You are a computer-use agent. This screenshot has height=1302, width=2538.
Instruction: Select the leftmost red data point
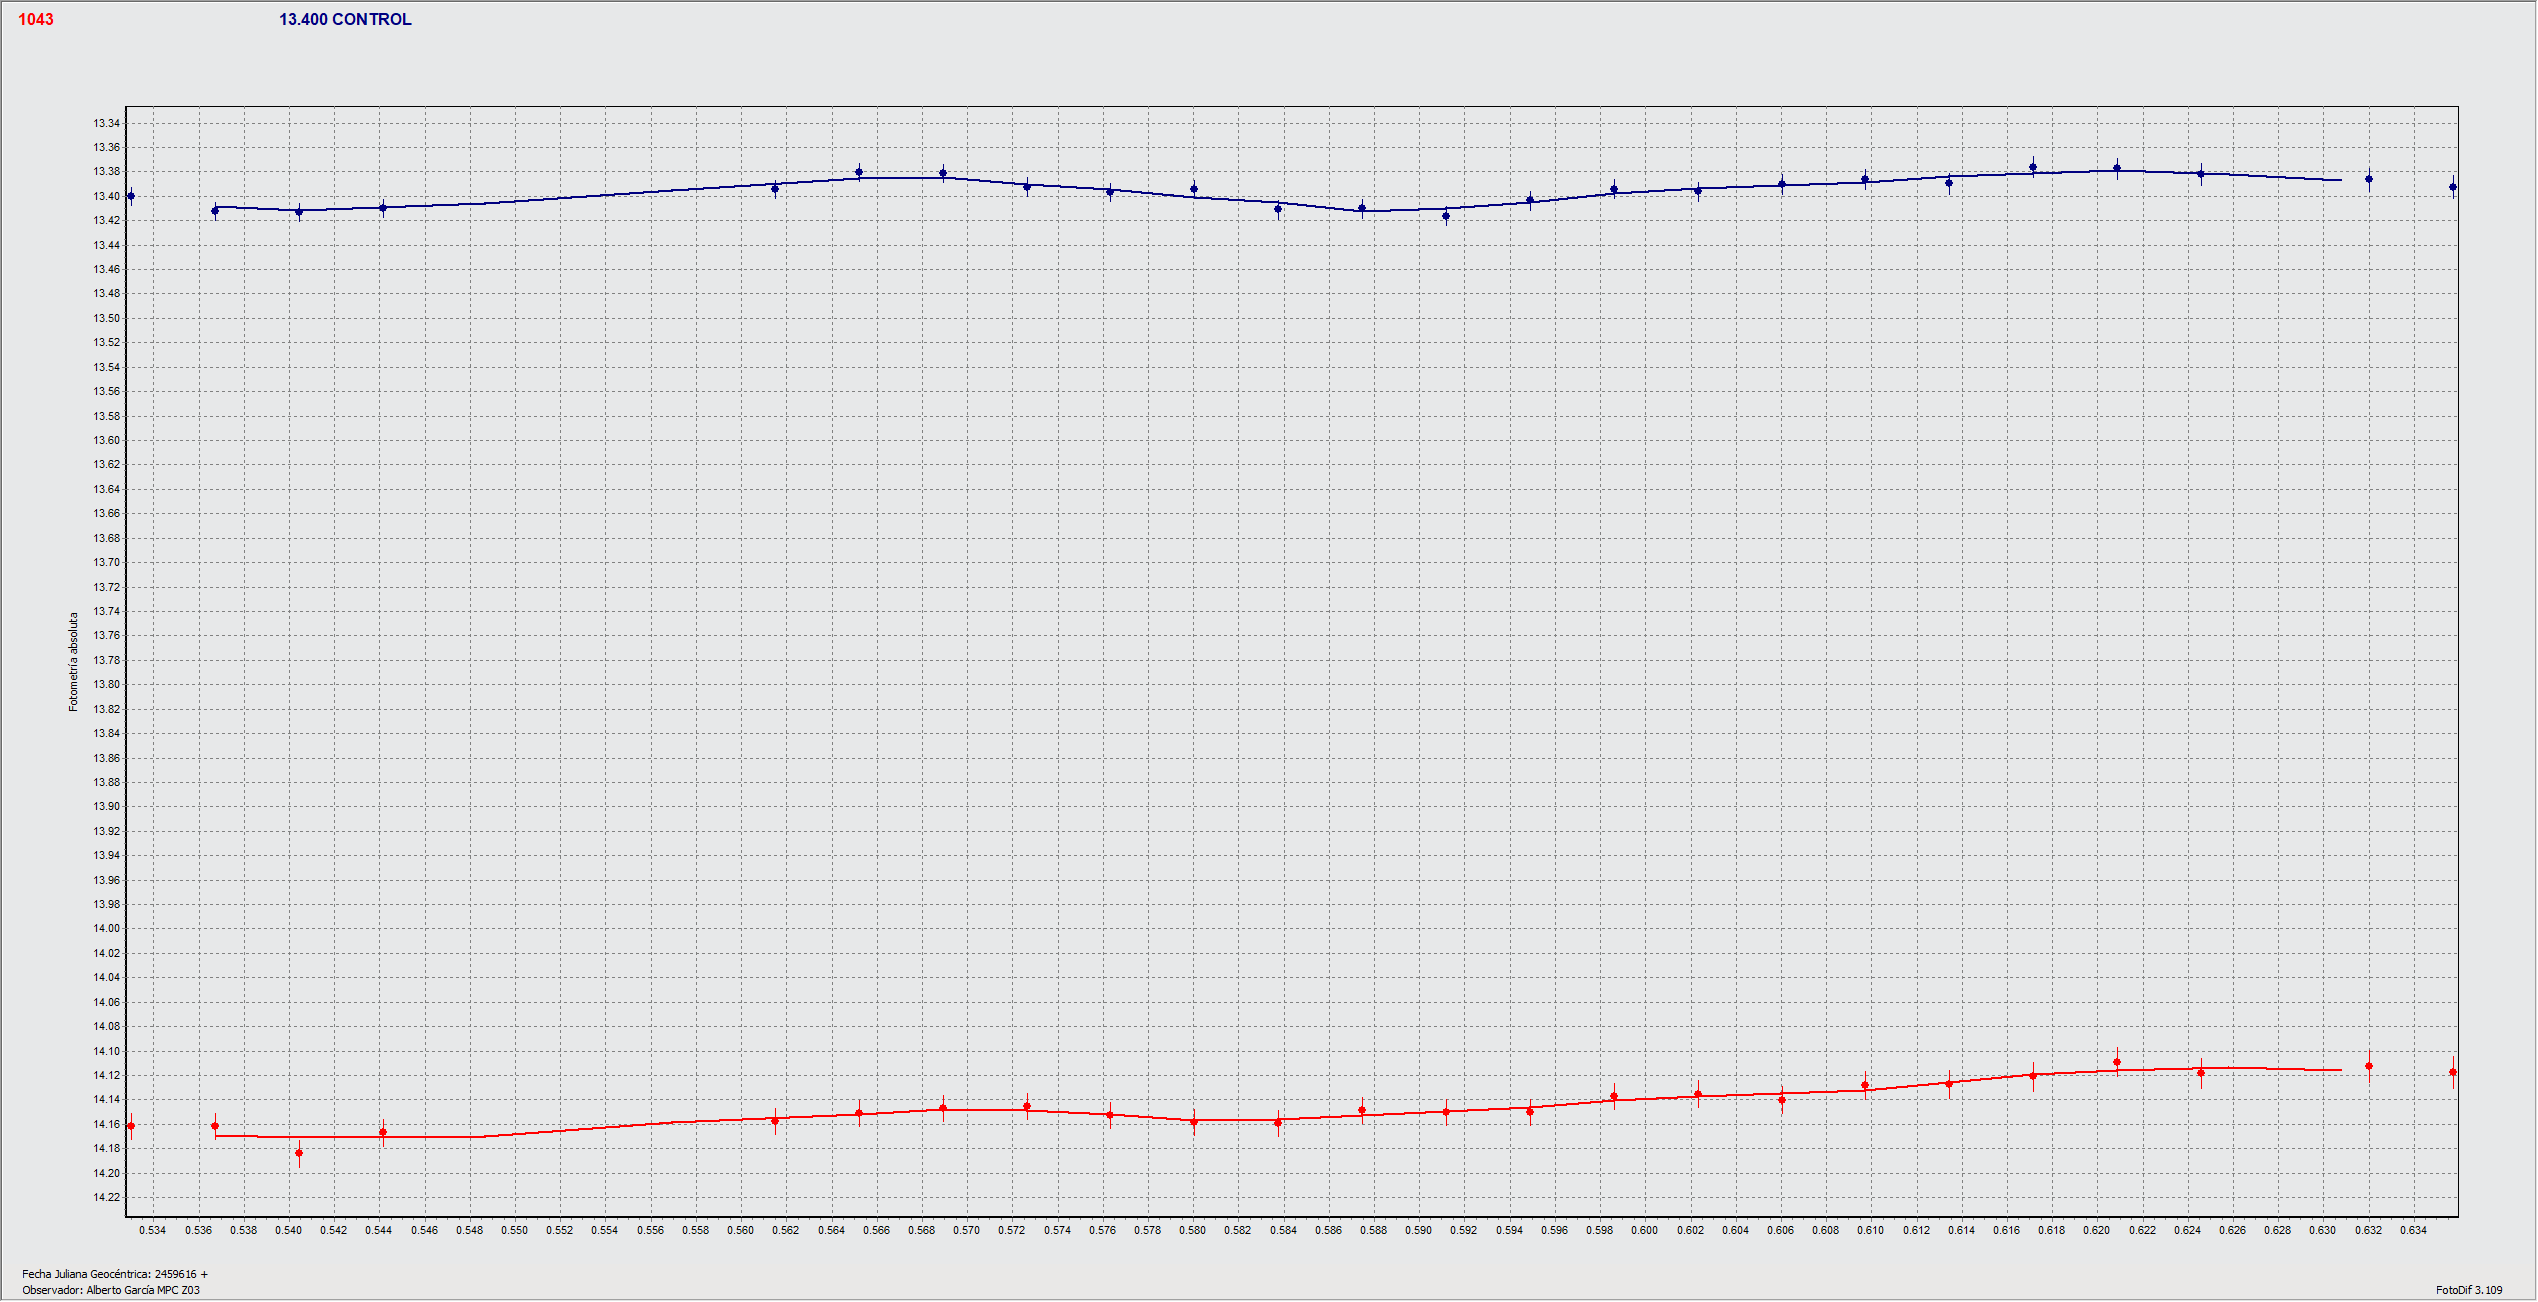131,1127
